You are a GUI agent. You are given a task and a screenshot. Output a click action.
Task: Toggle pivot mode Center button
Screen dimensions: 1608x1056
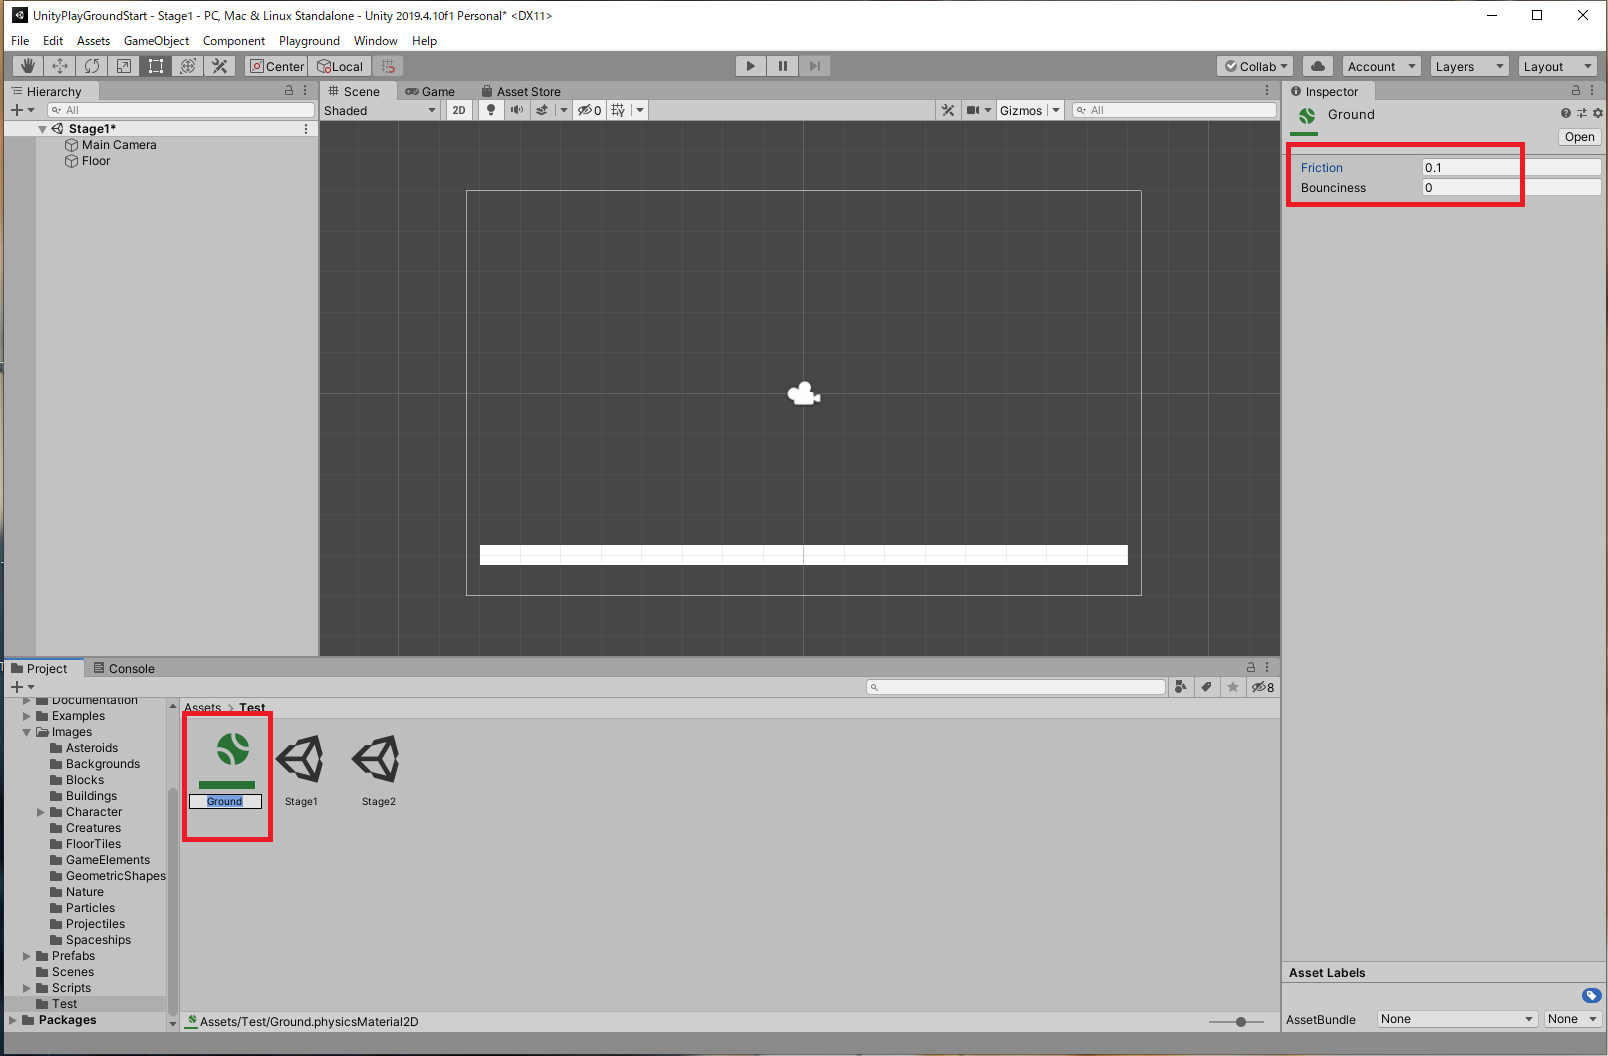point(277,66)
